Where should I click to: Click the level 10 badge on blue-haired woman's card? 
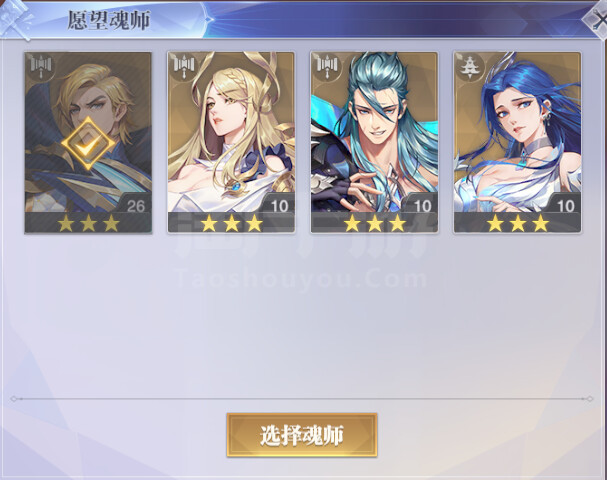(565, 205)
